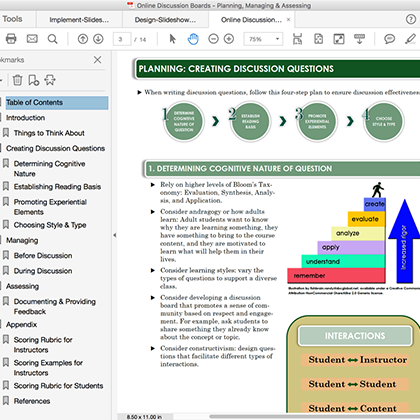Click the 'remember' pyramid step
Viewport: 420px width, 420px height.
coord(336,276)
